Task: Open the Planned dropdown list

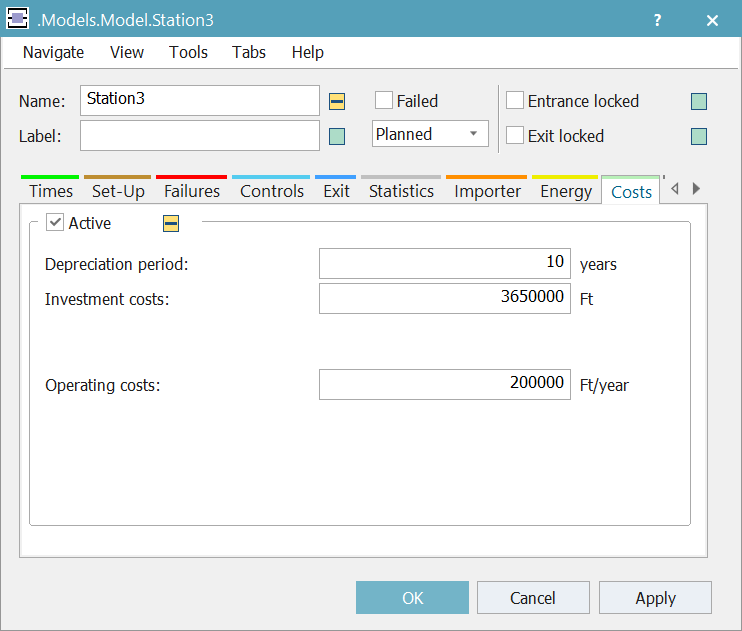Action: (430, 134)
